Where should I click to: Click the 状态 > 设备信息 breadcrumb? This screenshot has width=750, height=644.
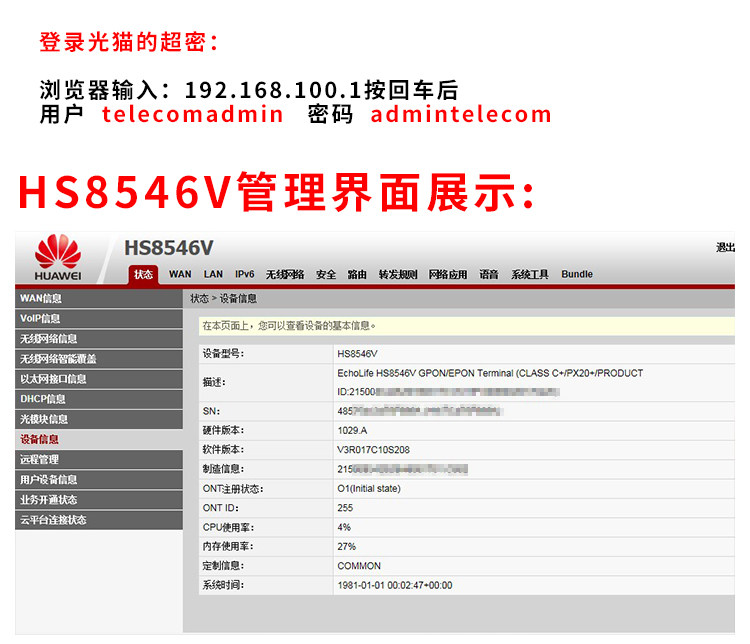pos(223,299)
